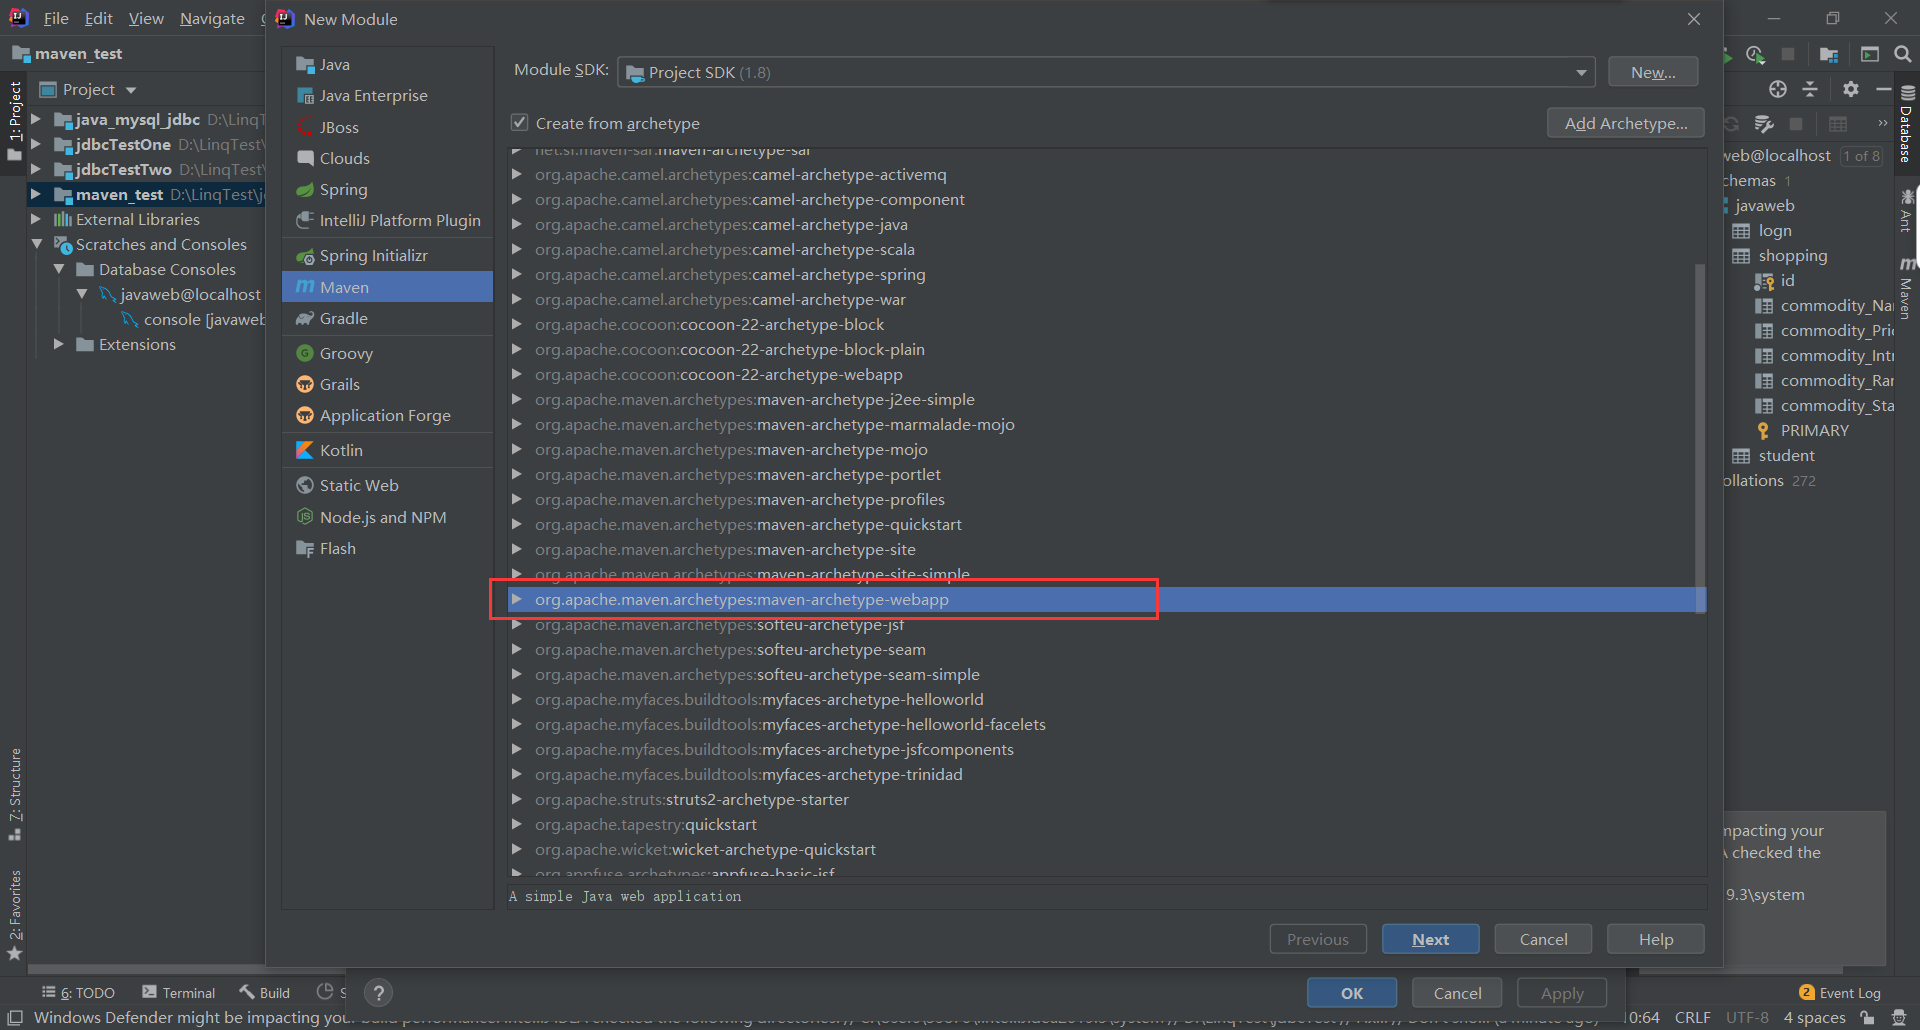
Task: Expand maven-archetype-quickstart archetype node
Action: [x=517, y=525]
